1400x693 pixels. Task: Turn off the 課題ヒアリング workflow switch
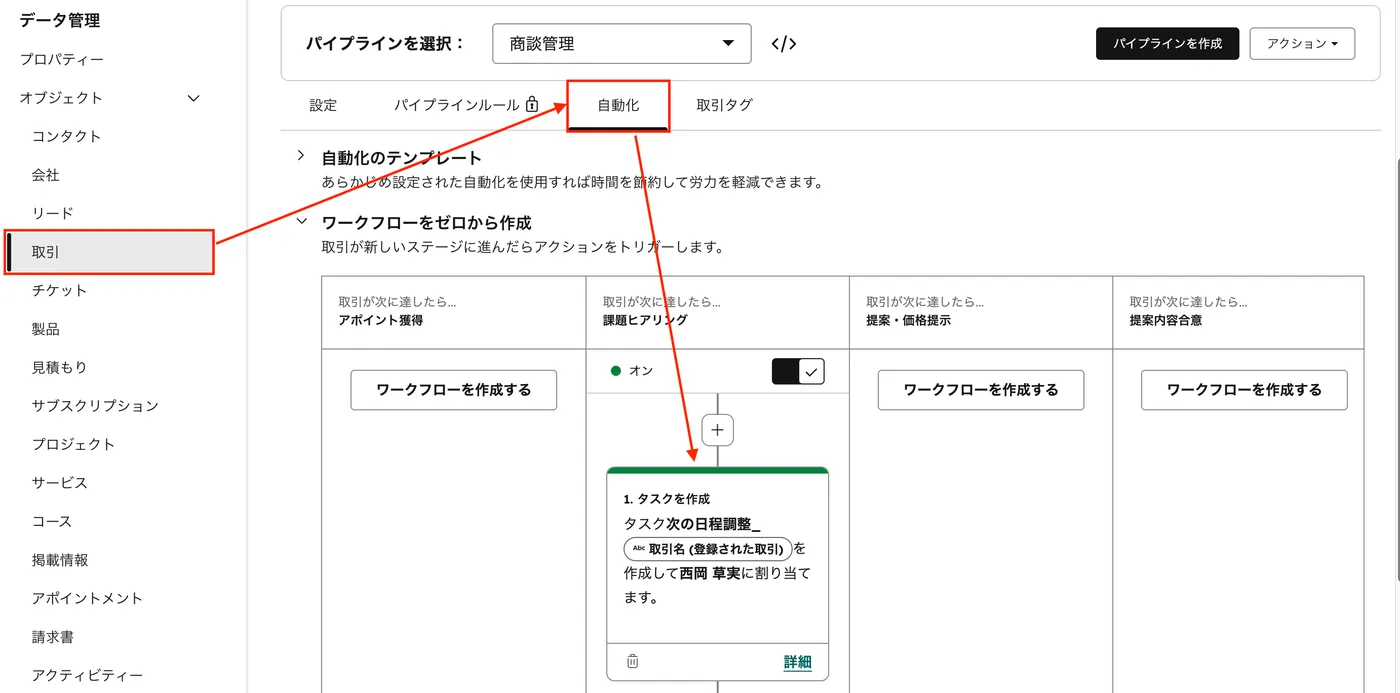[x=797, y=370]
